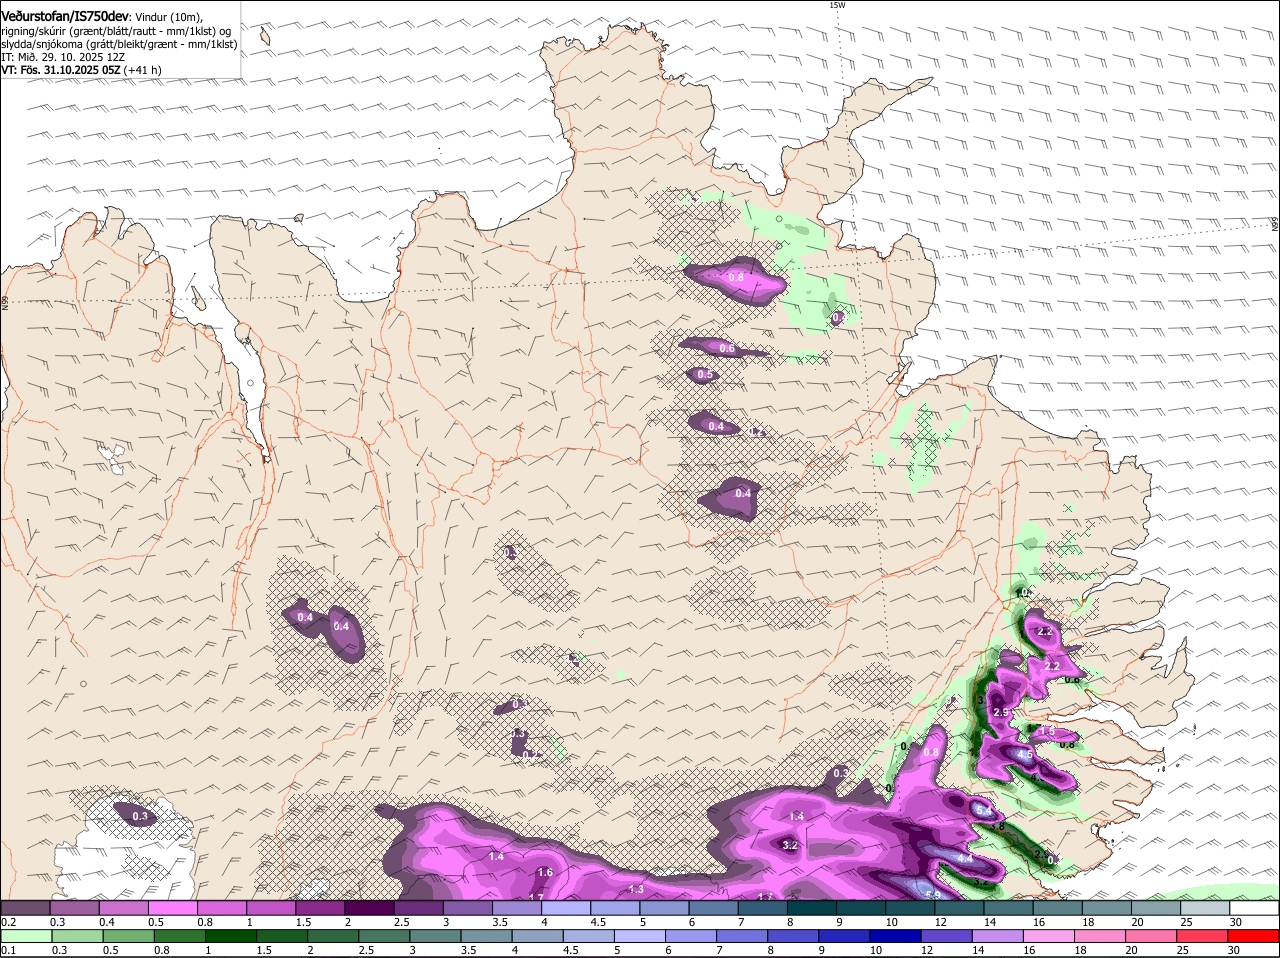Click the legend label 30 in the green row

coord(1233,950)
